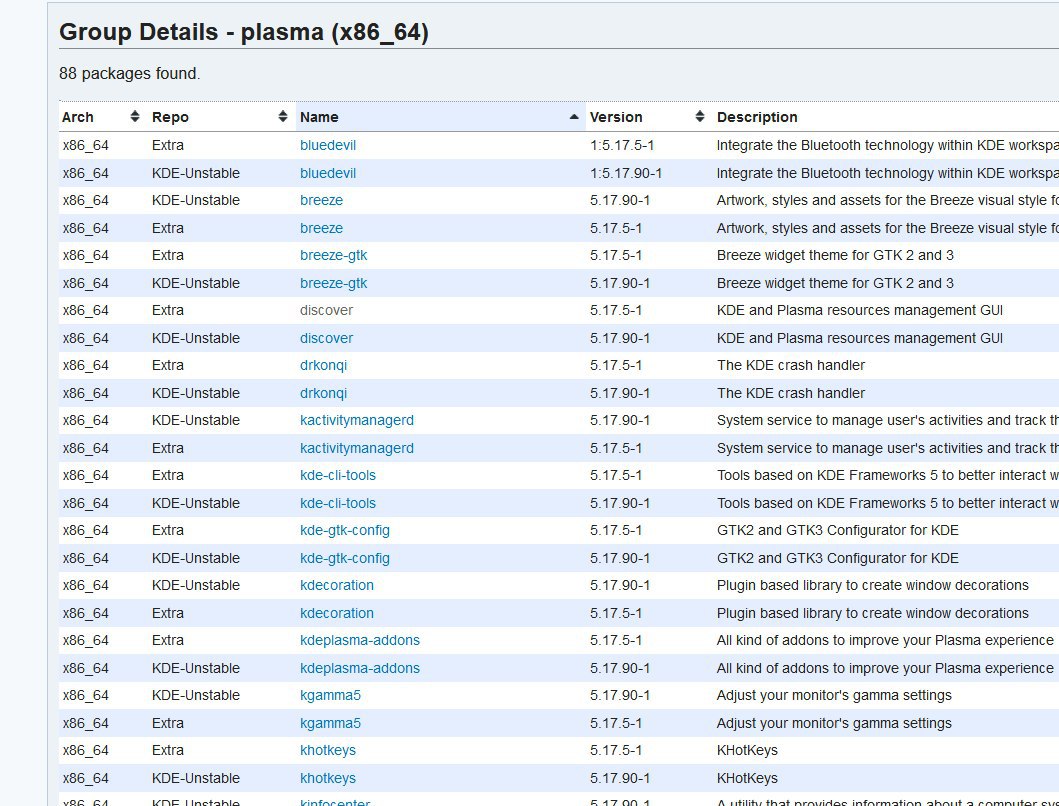Screen dimensions: 1059x806
Task: Open drkonqi package from KDE-Unstable repo
Action: pyautogui.click(x=324, y=393)
